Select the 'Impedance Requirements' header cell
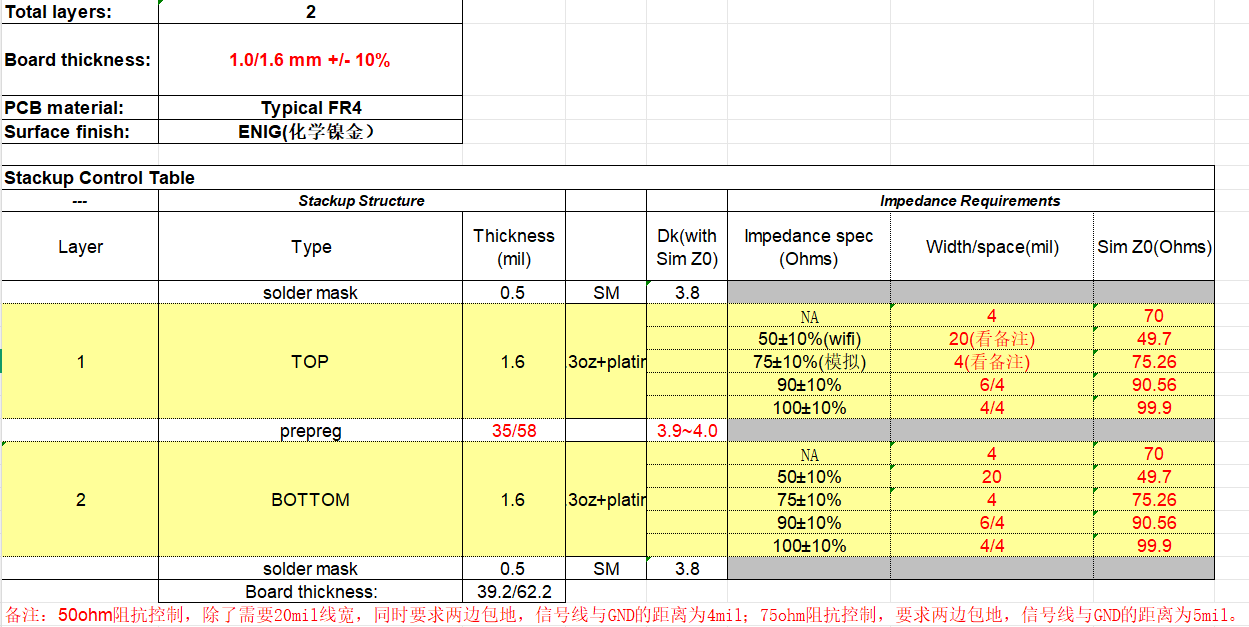 970,201
